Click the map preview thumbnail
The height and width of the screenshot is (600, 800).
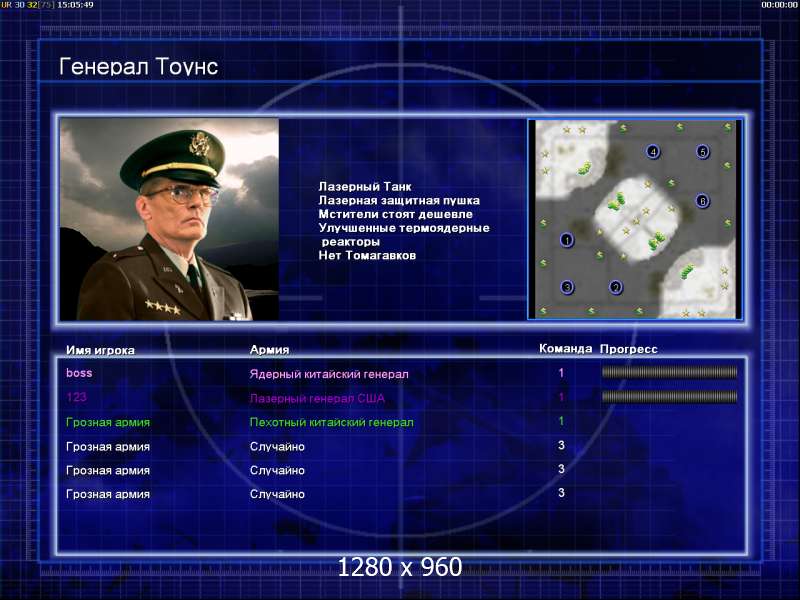point(634,219)
